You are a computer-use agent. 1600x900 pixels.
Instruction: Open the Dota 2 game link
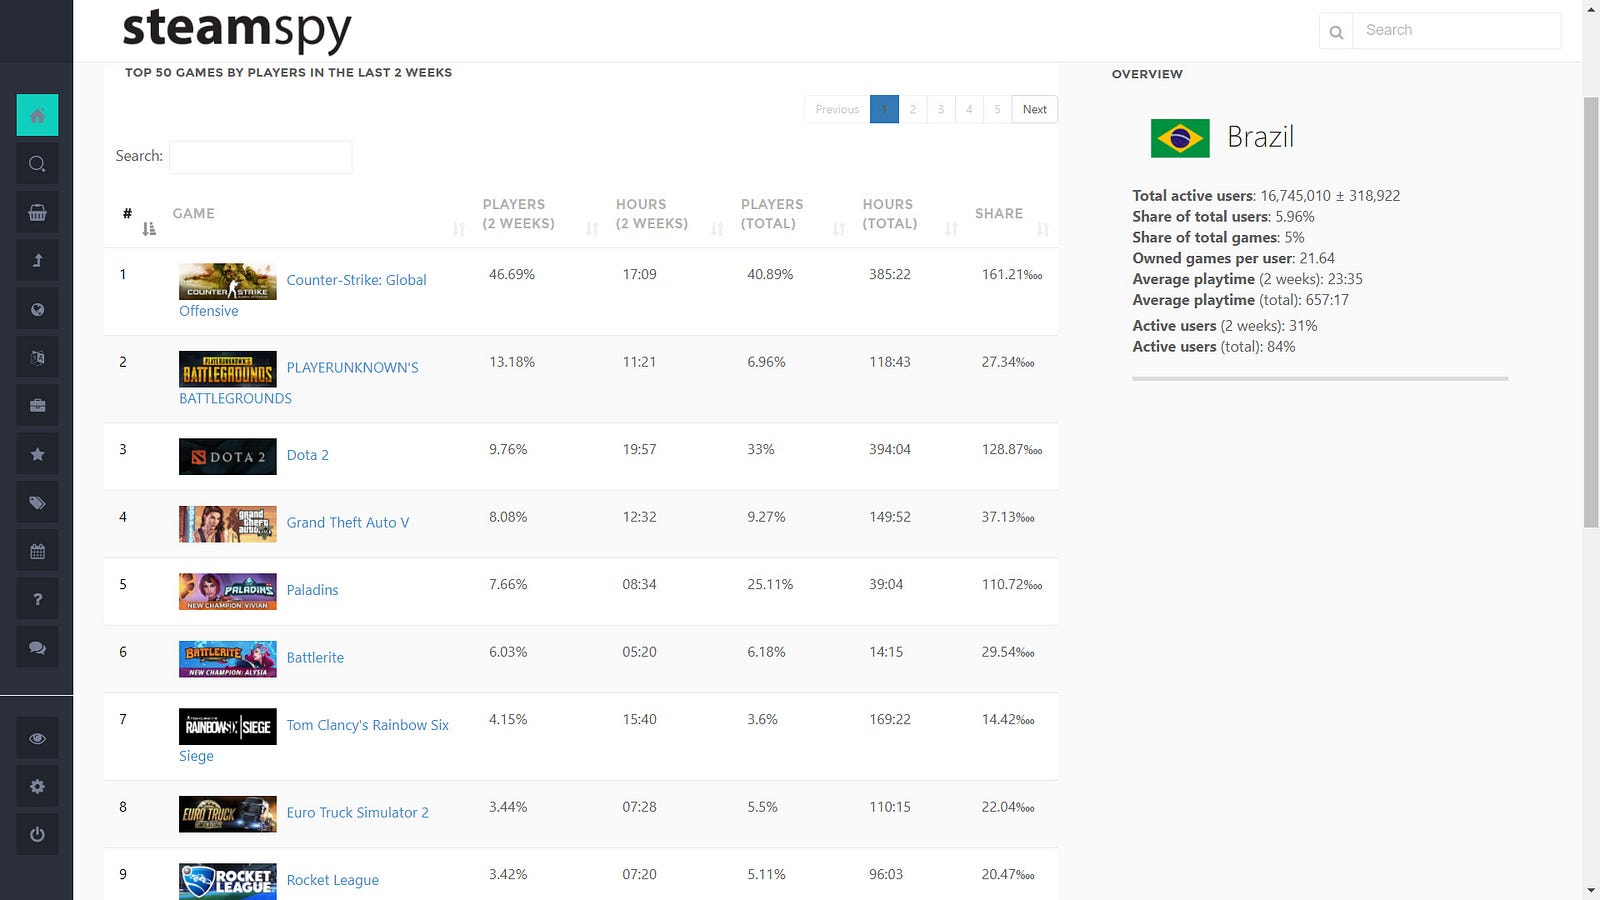[x=307, y=455]
